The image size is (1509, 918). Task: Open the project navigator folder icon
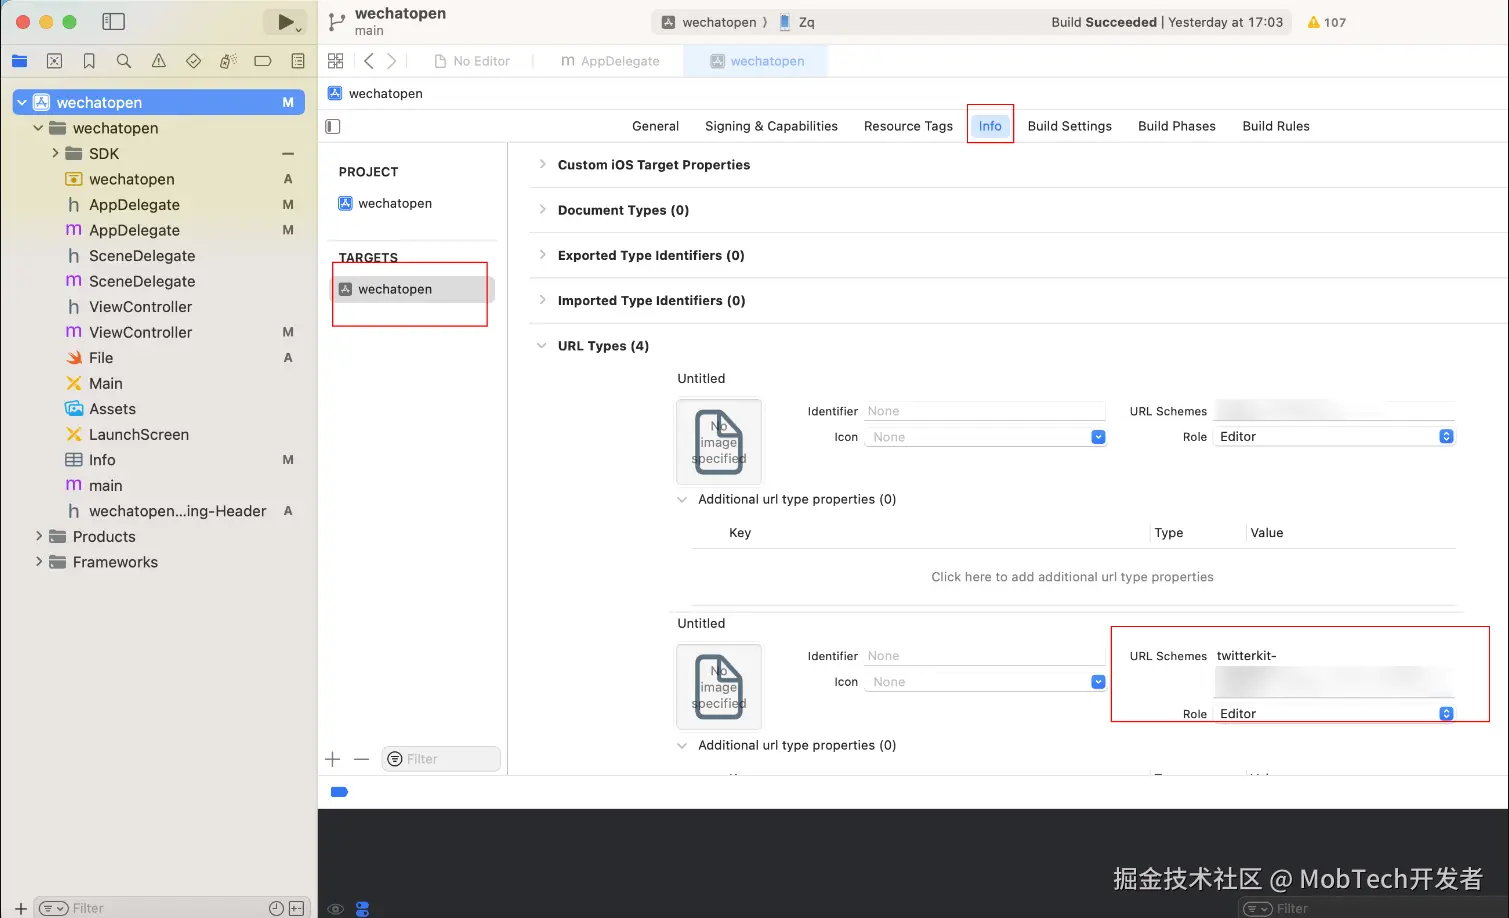point(19,61)
